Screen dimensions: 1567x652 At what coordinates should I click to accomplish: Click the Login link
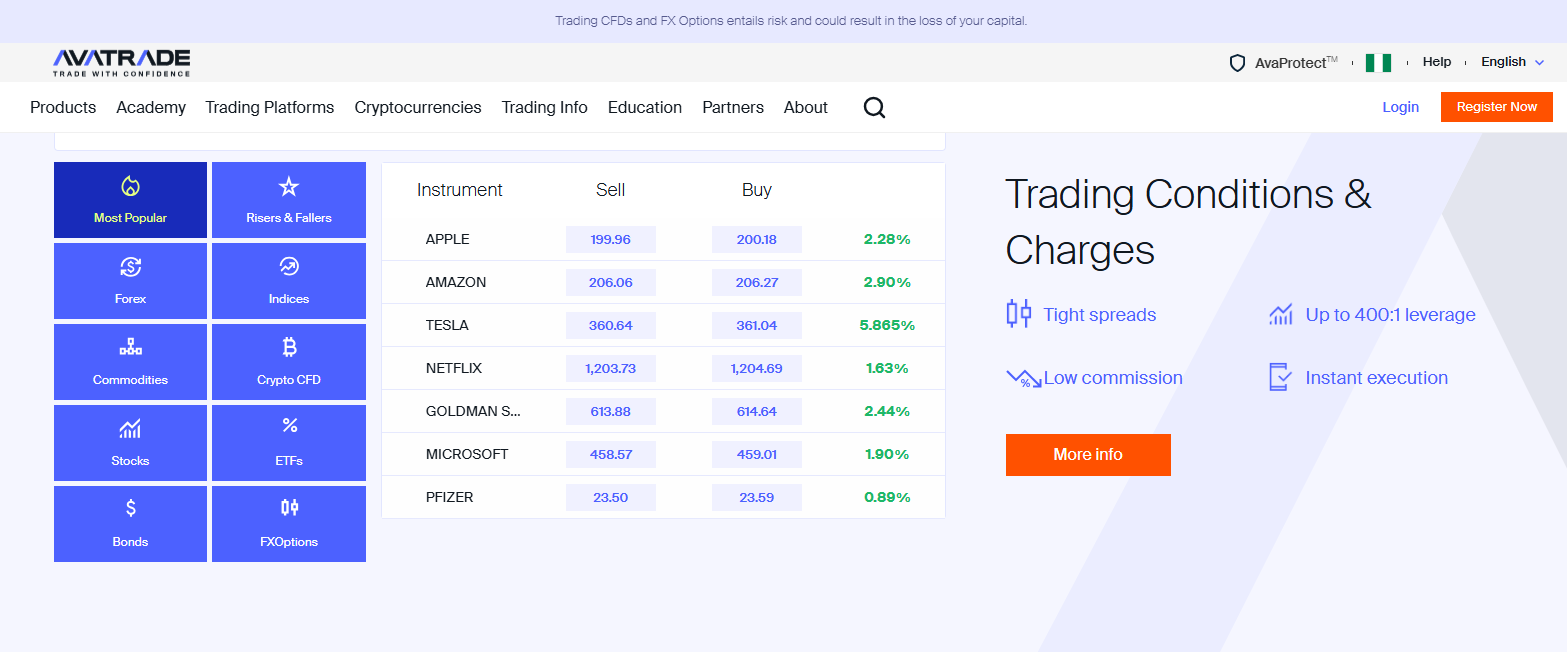pyautogui.click(x=1400, y=107)
